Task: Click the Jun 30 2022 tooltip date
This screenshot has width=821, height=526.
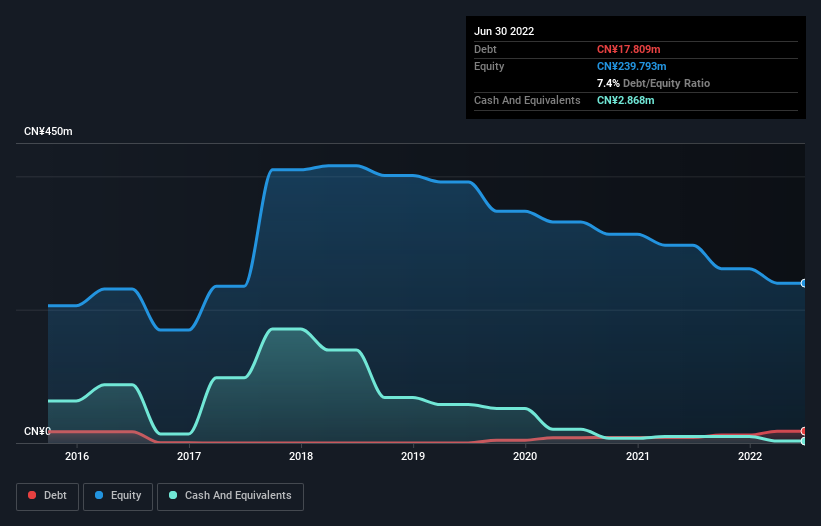Action: [504, 31]
